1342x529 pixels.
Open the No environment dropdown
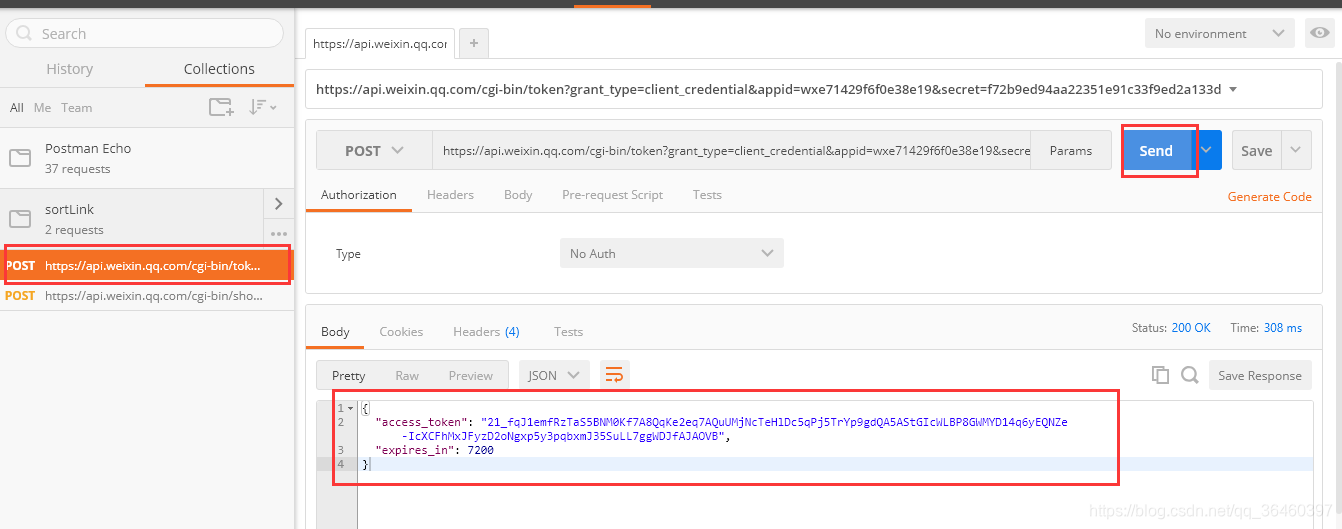[x=1220, y=33]
